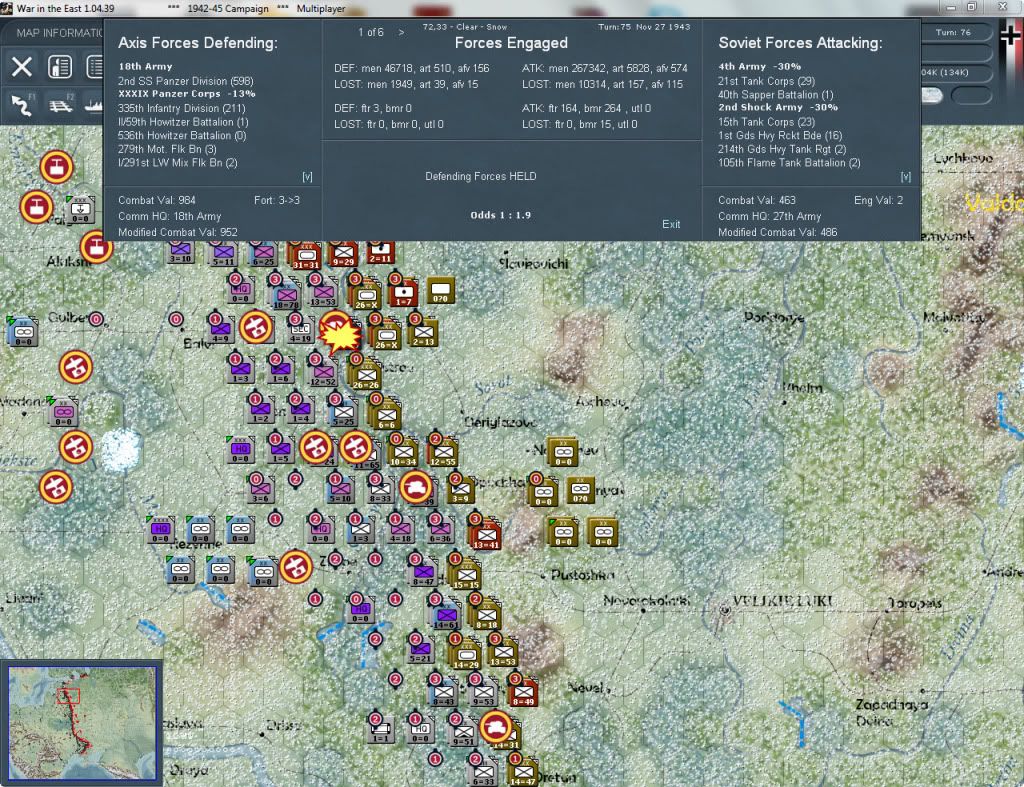Click the red viewport rectangle on minimap

tap(69, 696)
